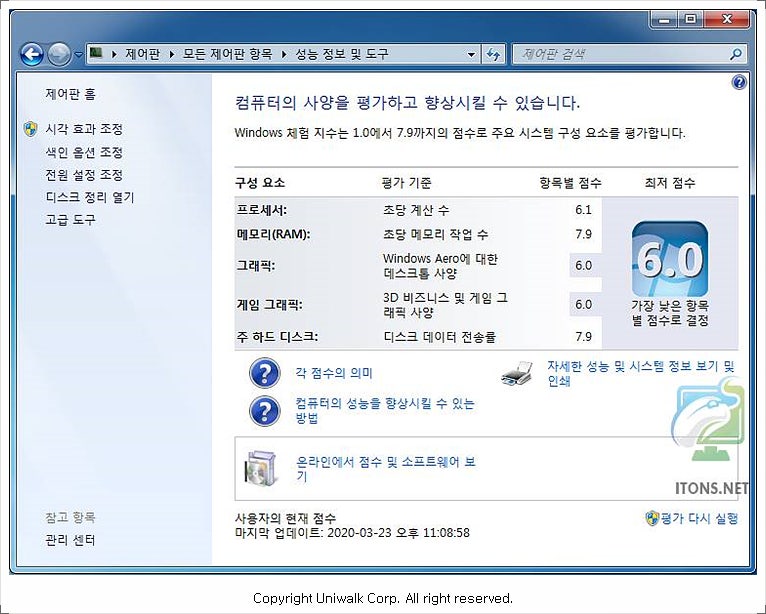Expand the arrow after 모든 제어판 항목

pyautogui.click(x=284, y=54)
